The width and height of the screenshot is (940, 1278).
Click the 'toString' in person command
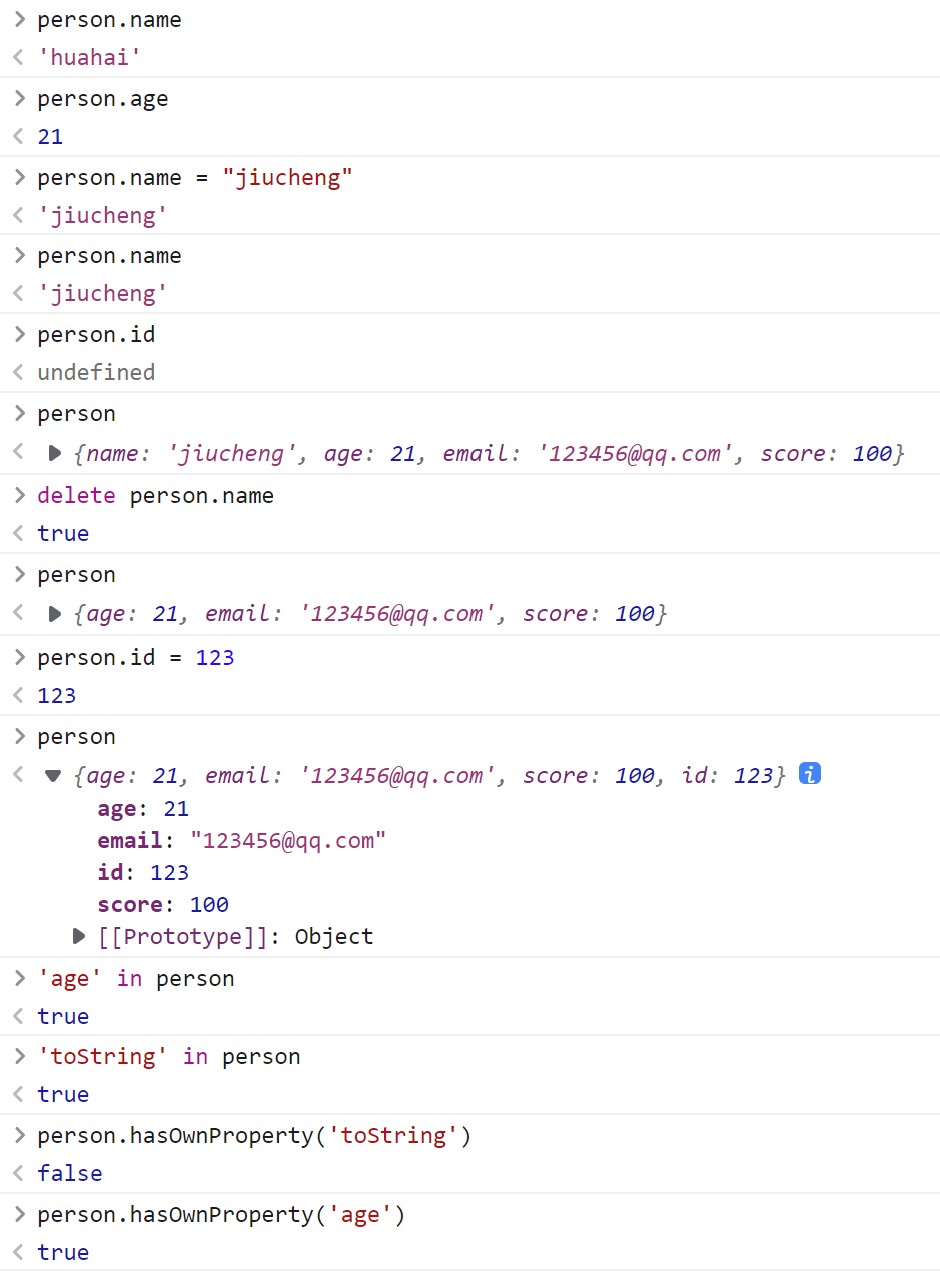(x=168, y=1057)
